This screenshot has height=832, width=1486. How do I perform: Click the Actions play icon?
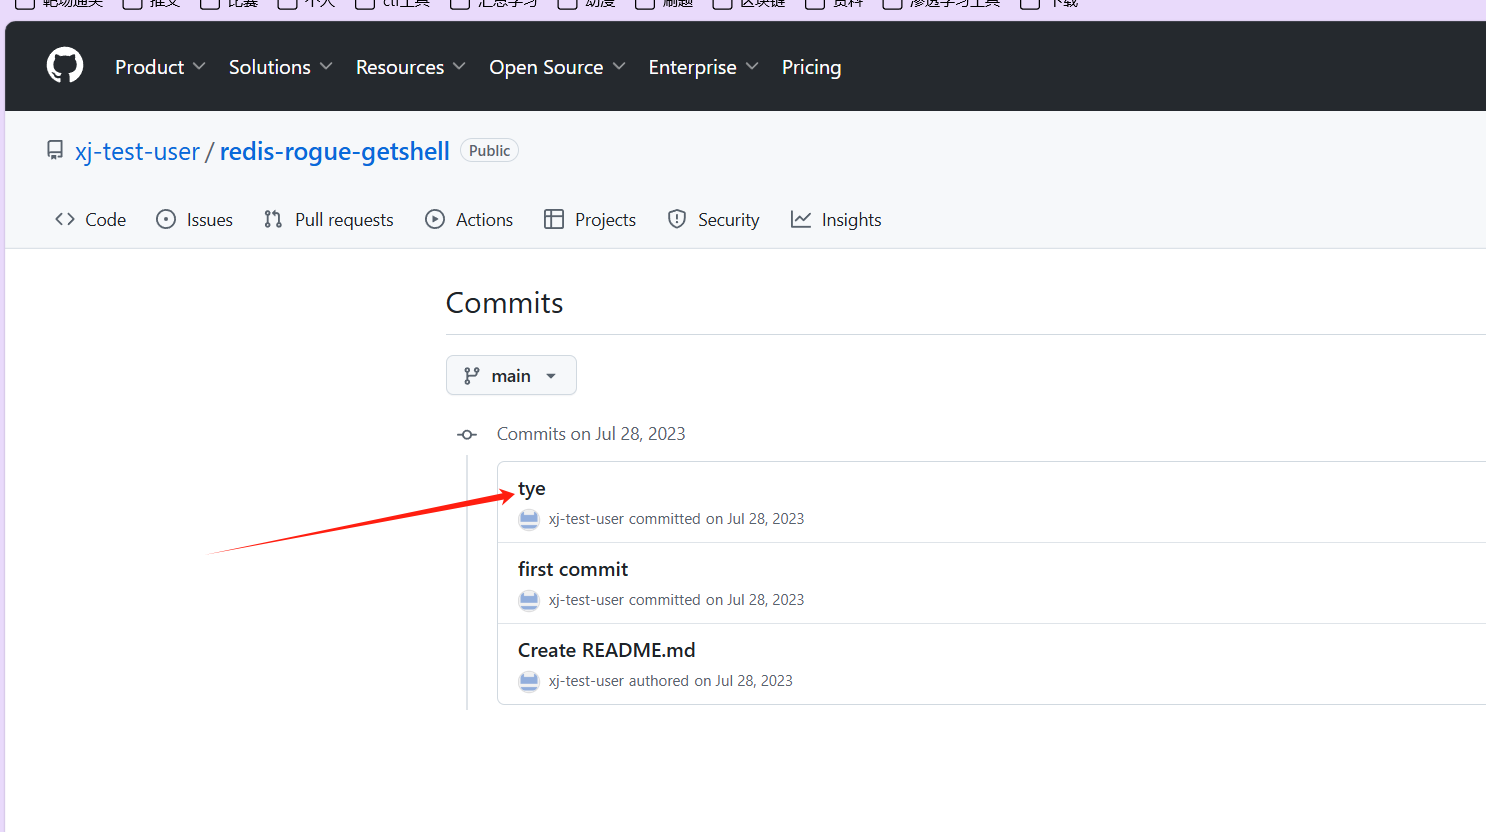tap(435, 219)
